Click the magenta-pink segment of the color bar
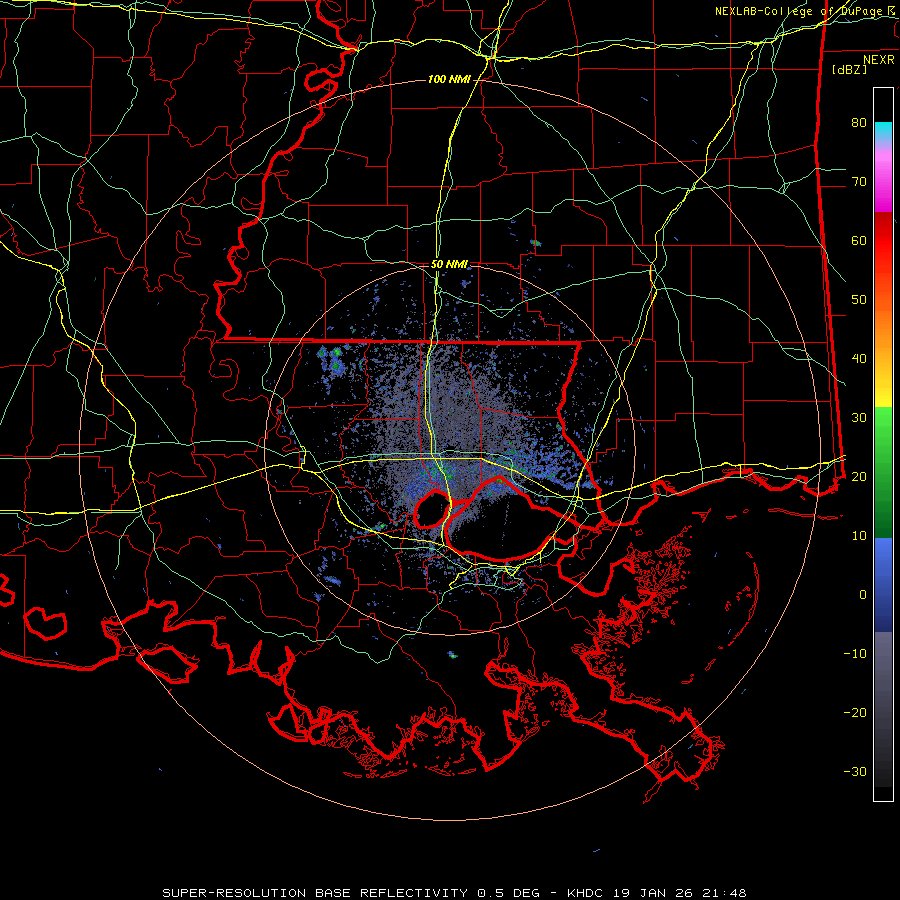The width and height of the screenshot is (900, 900). click(883, 177)
